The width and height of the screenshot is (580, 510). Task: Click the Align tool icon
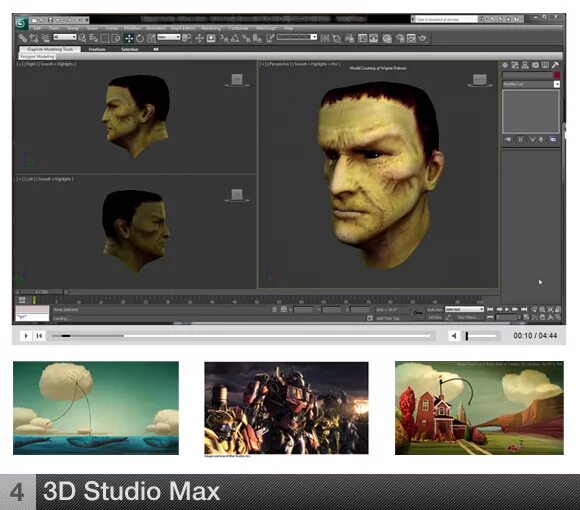click(x=336, y=38)
